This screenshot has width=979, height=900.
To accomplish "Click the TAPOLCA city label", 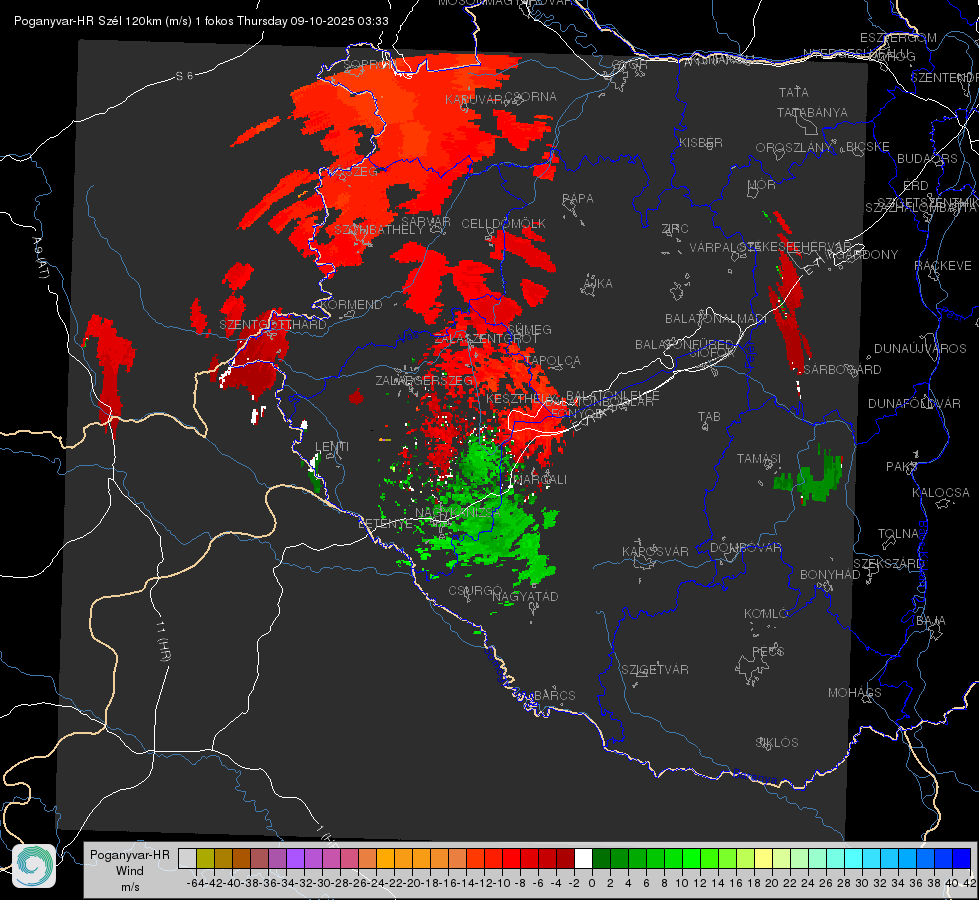I will tap(553, 360).
